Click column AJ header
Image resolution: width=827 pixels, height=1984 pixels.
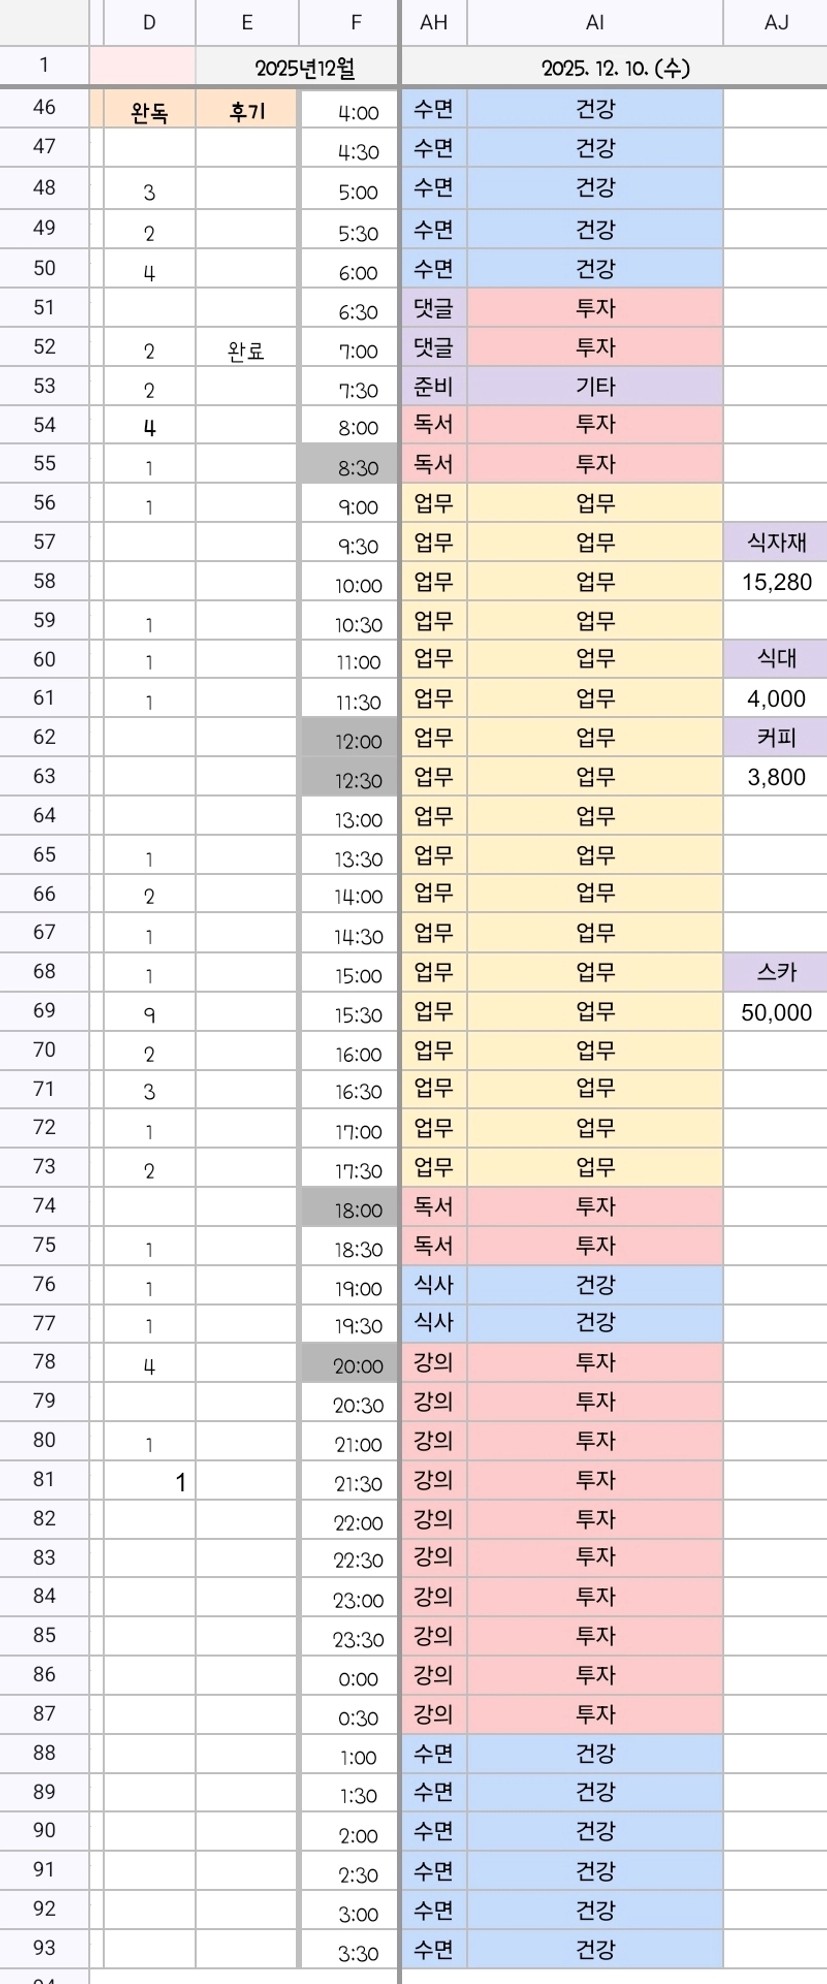point(776,22)
